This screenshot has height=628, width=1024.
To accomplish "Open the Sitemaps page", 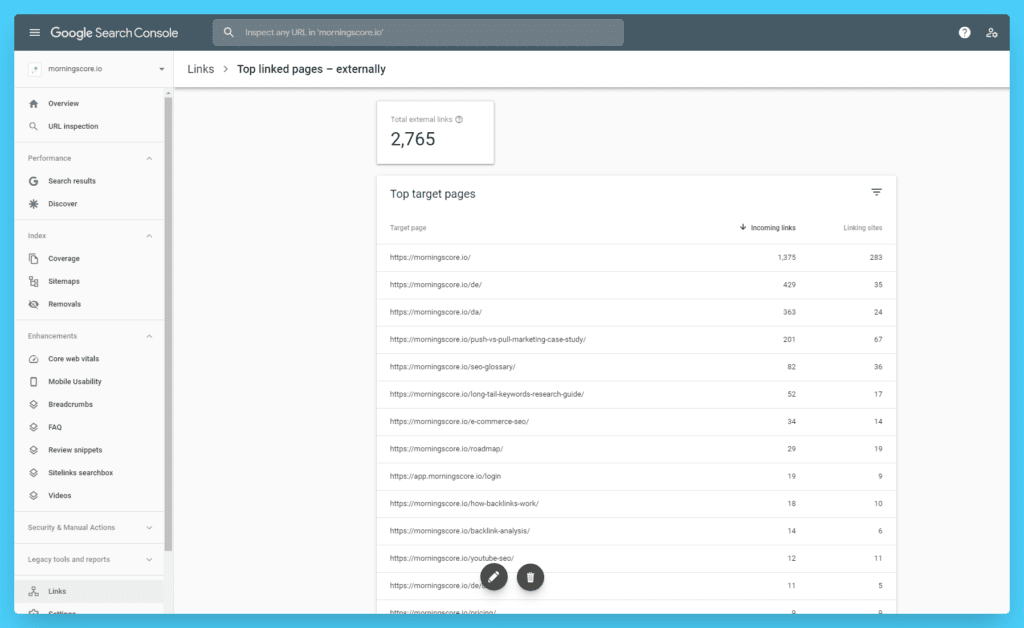I will (89, 281).
